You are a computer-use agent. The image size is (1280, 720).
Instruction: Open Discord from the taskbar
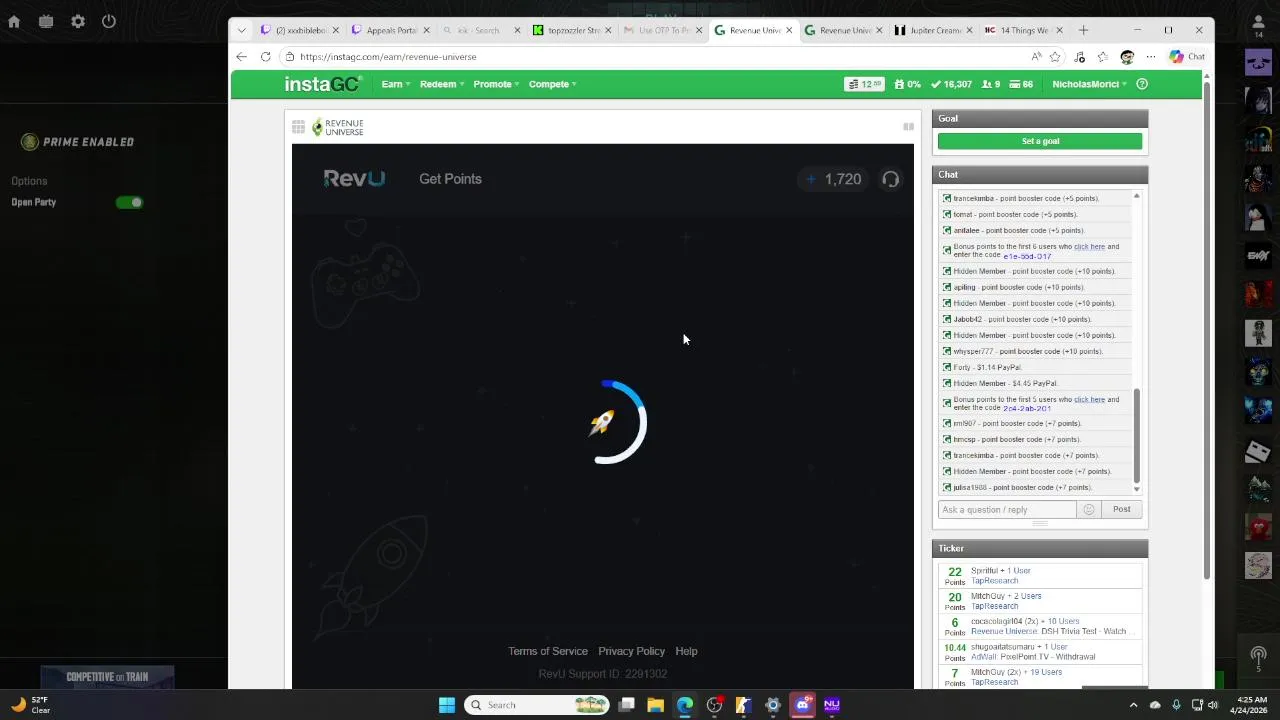click(802, 705)
